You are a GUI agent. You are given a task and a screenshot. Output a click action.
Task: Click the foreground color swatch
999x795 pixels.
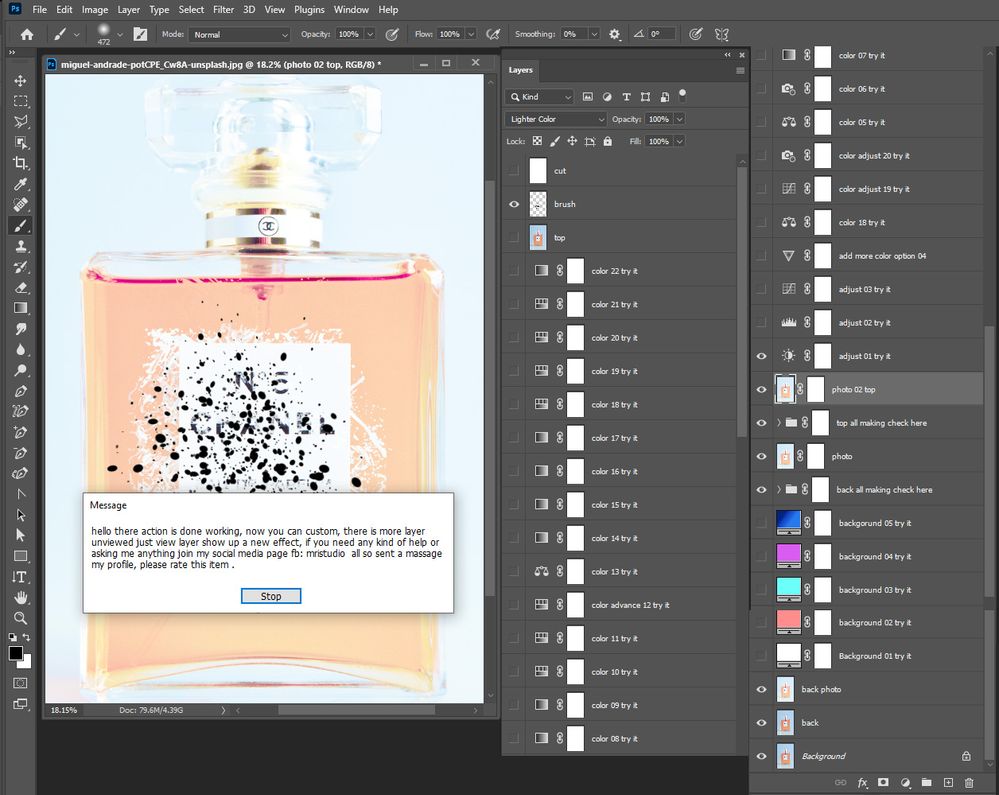pos(16,653)
